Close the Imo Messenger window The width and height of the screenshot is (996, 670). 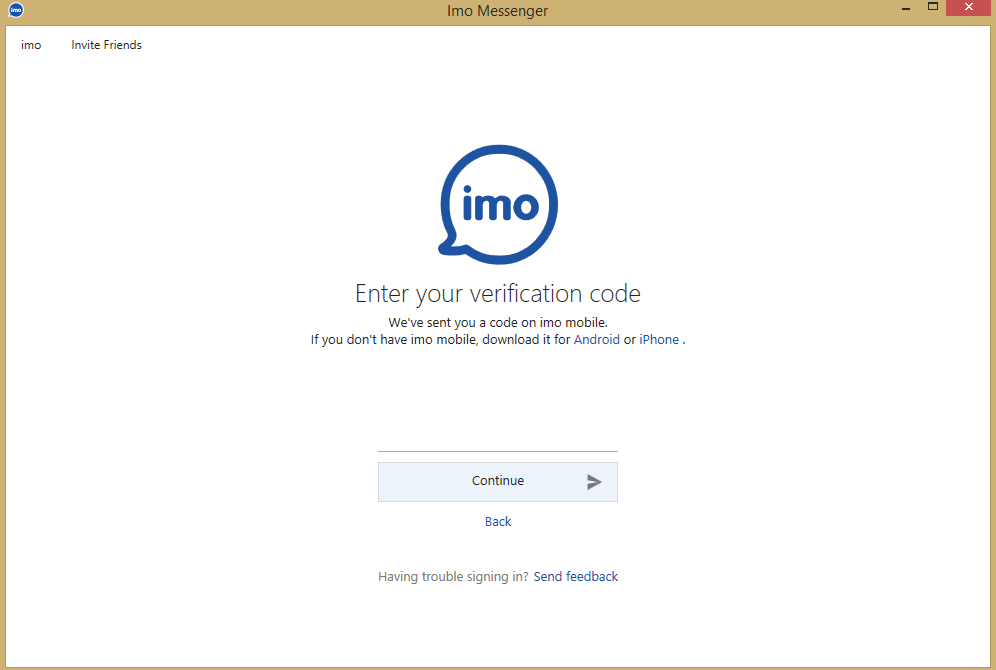pos(969,8)
